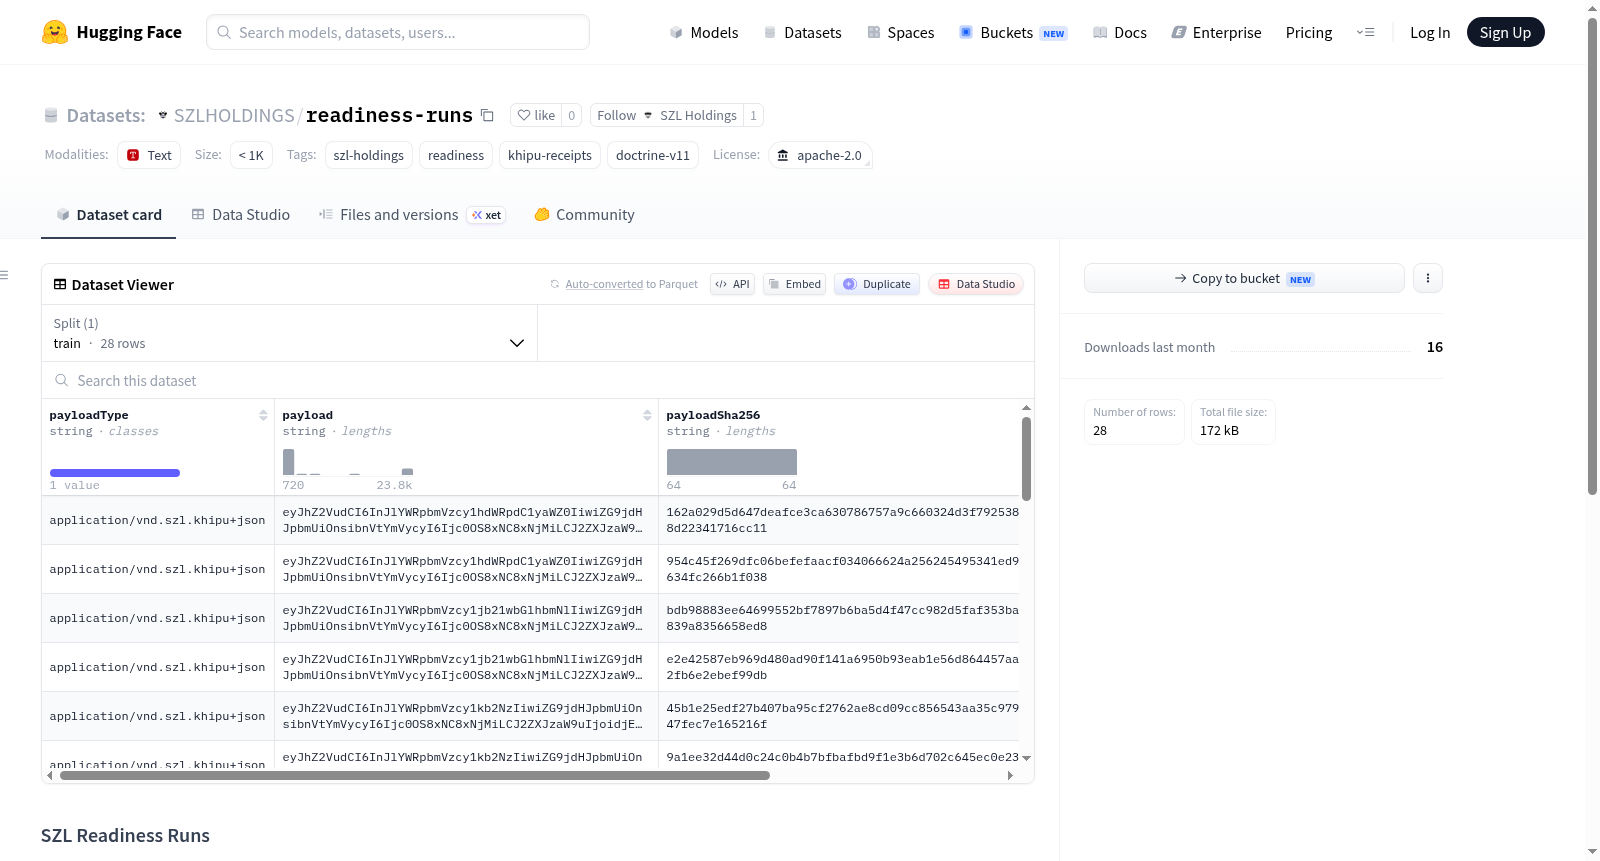Select the < 1K size tag

(x=251, y=155)
